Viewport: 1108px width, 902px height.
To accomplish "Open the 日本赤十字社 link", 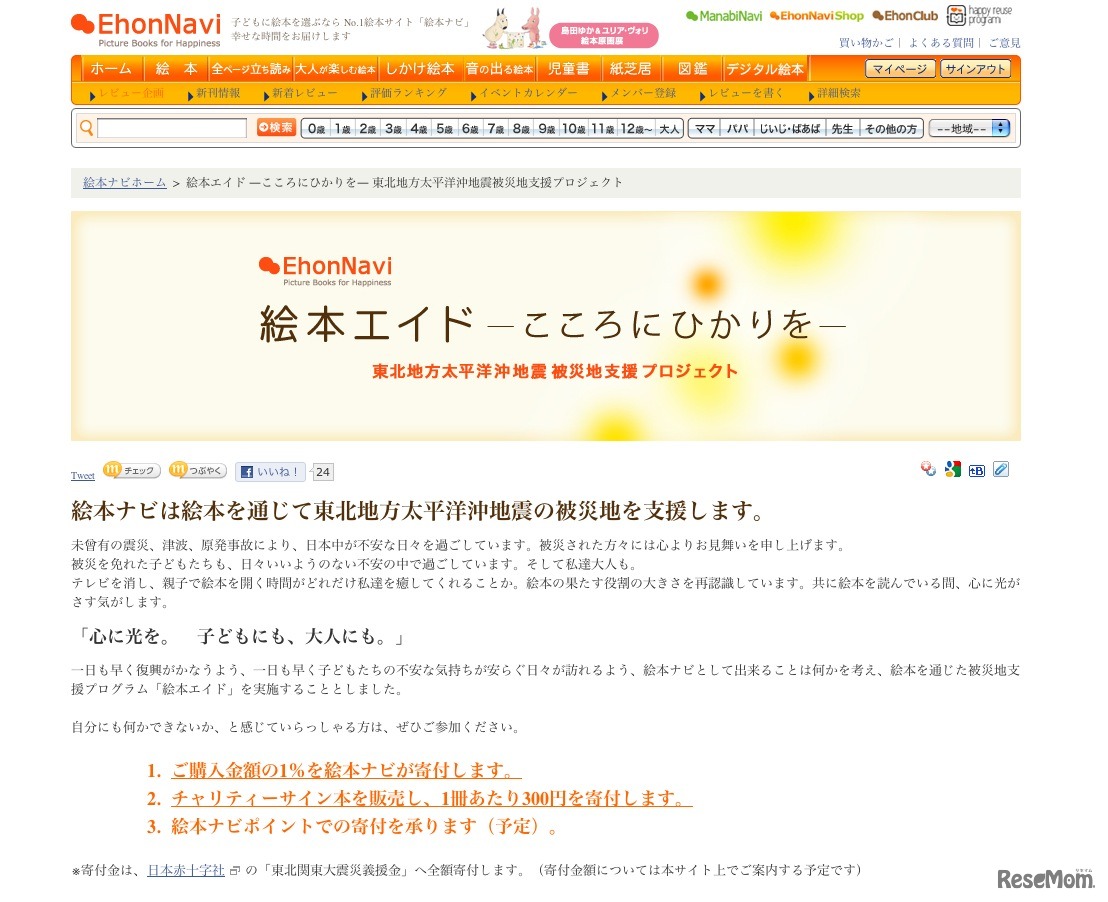I will click(186, 870).
